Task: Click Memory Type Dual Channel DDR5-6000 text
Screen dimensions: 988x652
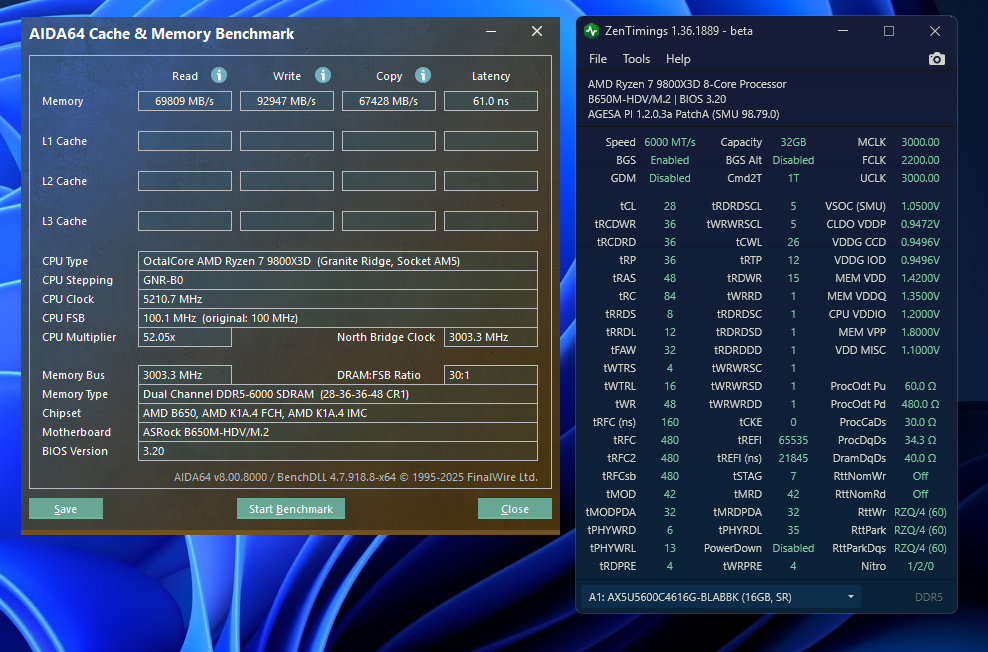Action: (x=338, y=394)
